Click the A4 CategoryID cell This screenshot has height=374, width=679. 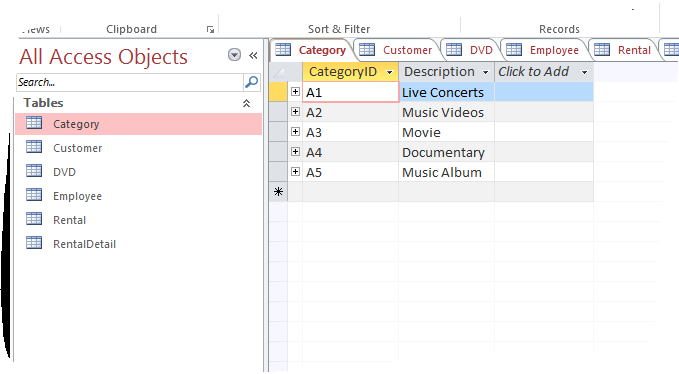click(351, 152)
